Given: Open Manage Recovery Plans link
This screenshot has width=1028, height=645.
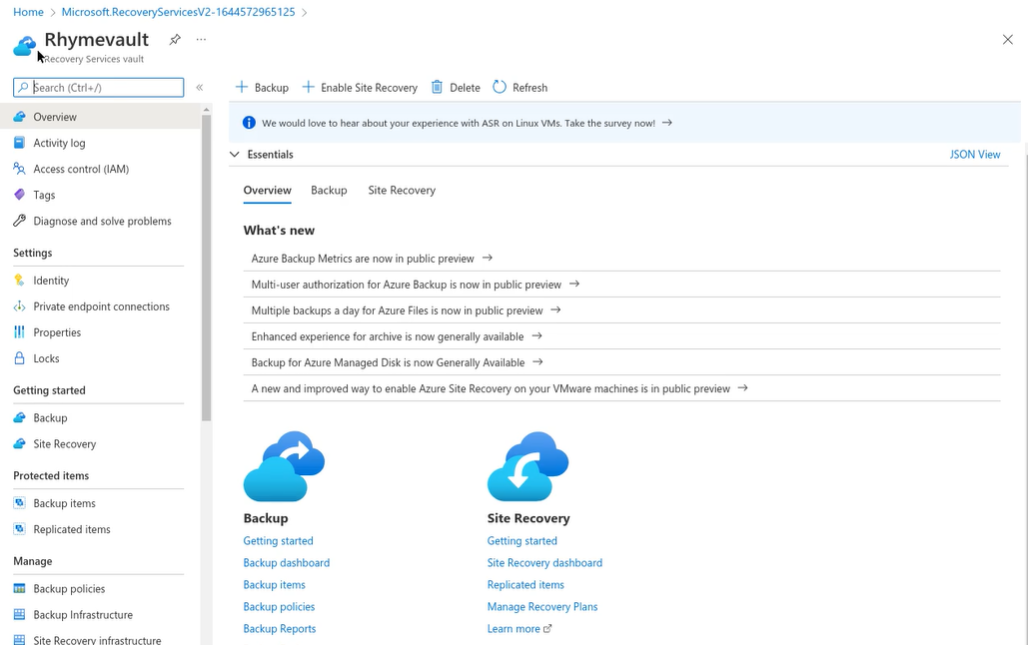Looking at the screenshot, I should 542,606.
